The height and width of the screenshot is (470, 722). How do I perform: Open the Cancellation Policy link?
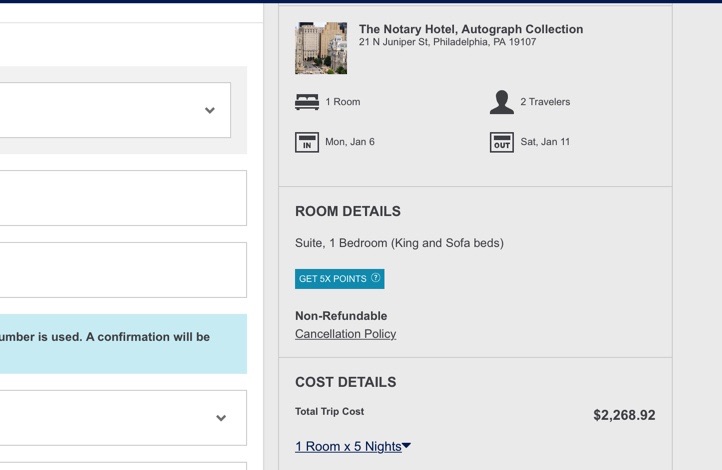coord(345,334)
